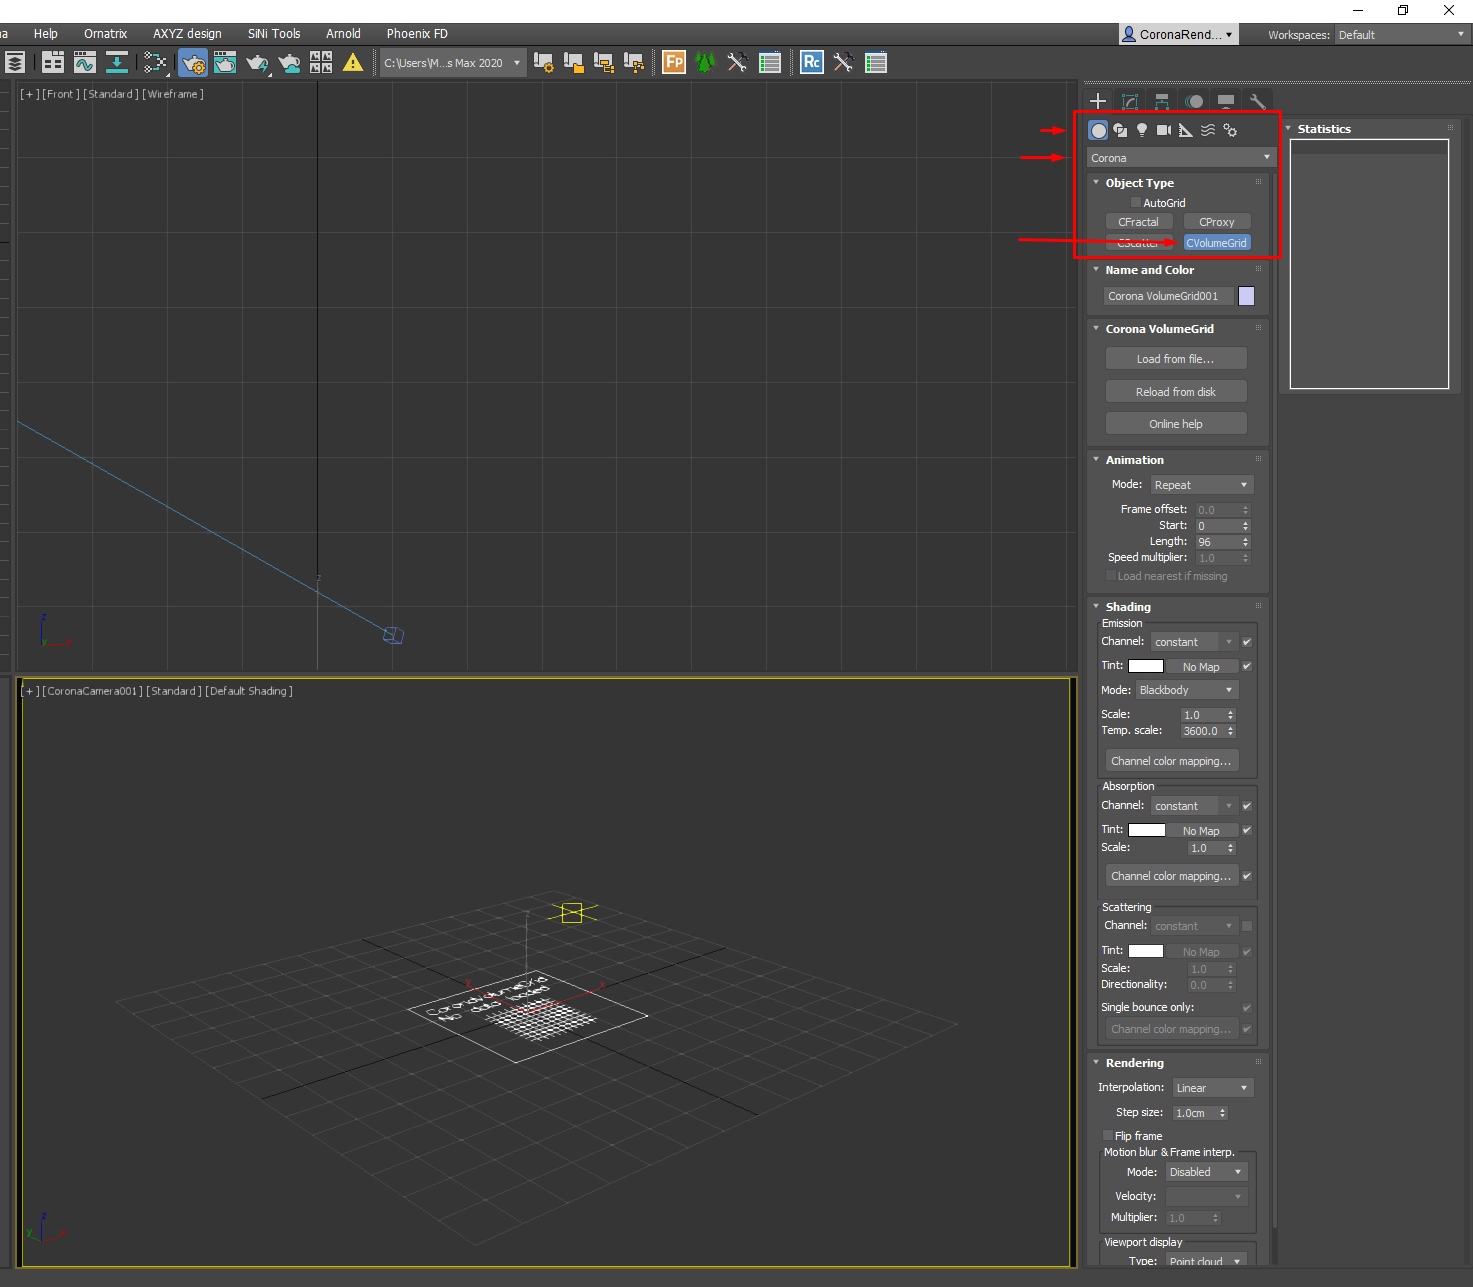Select the Helpers category icon
This screenshot has height=1287, width=1473.
click(x=1185, y=130)
